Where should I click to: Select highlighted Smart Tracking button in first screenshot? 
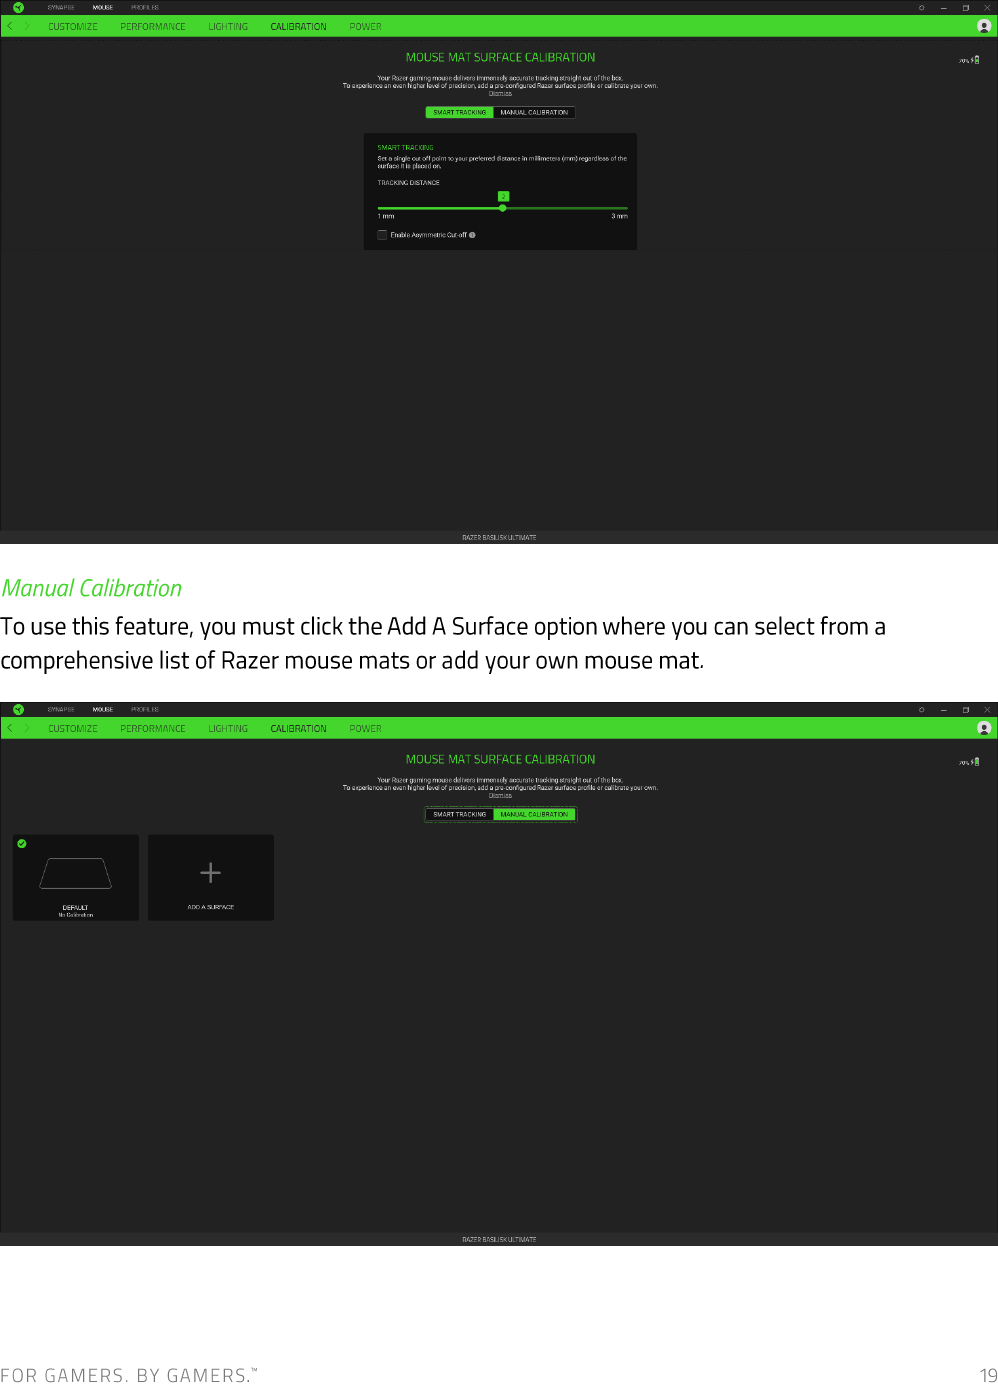459,113
